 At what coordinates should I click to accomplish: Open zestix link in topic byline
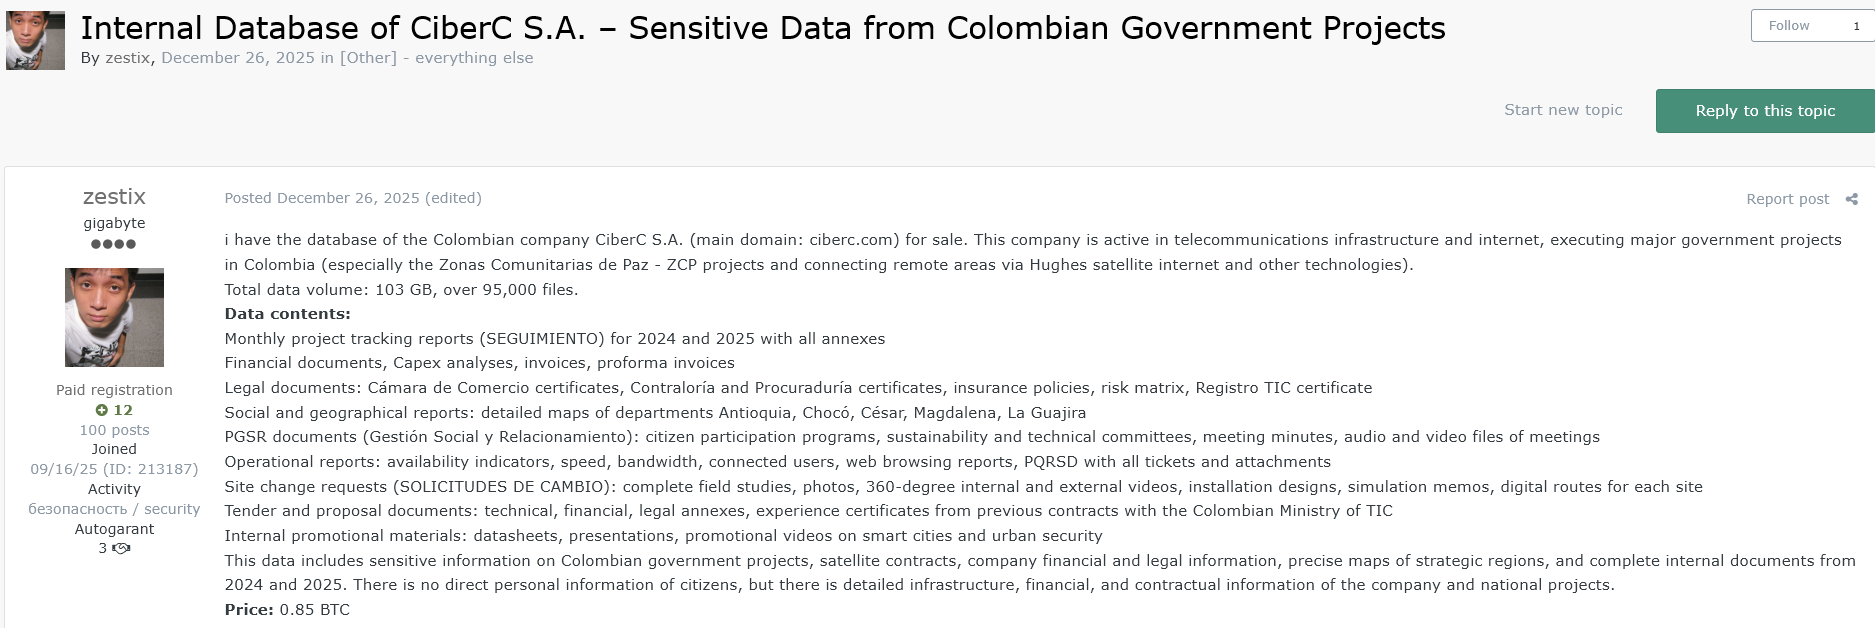coord(127,58)
